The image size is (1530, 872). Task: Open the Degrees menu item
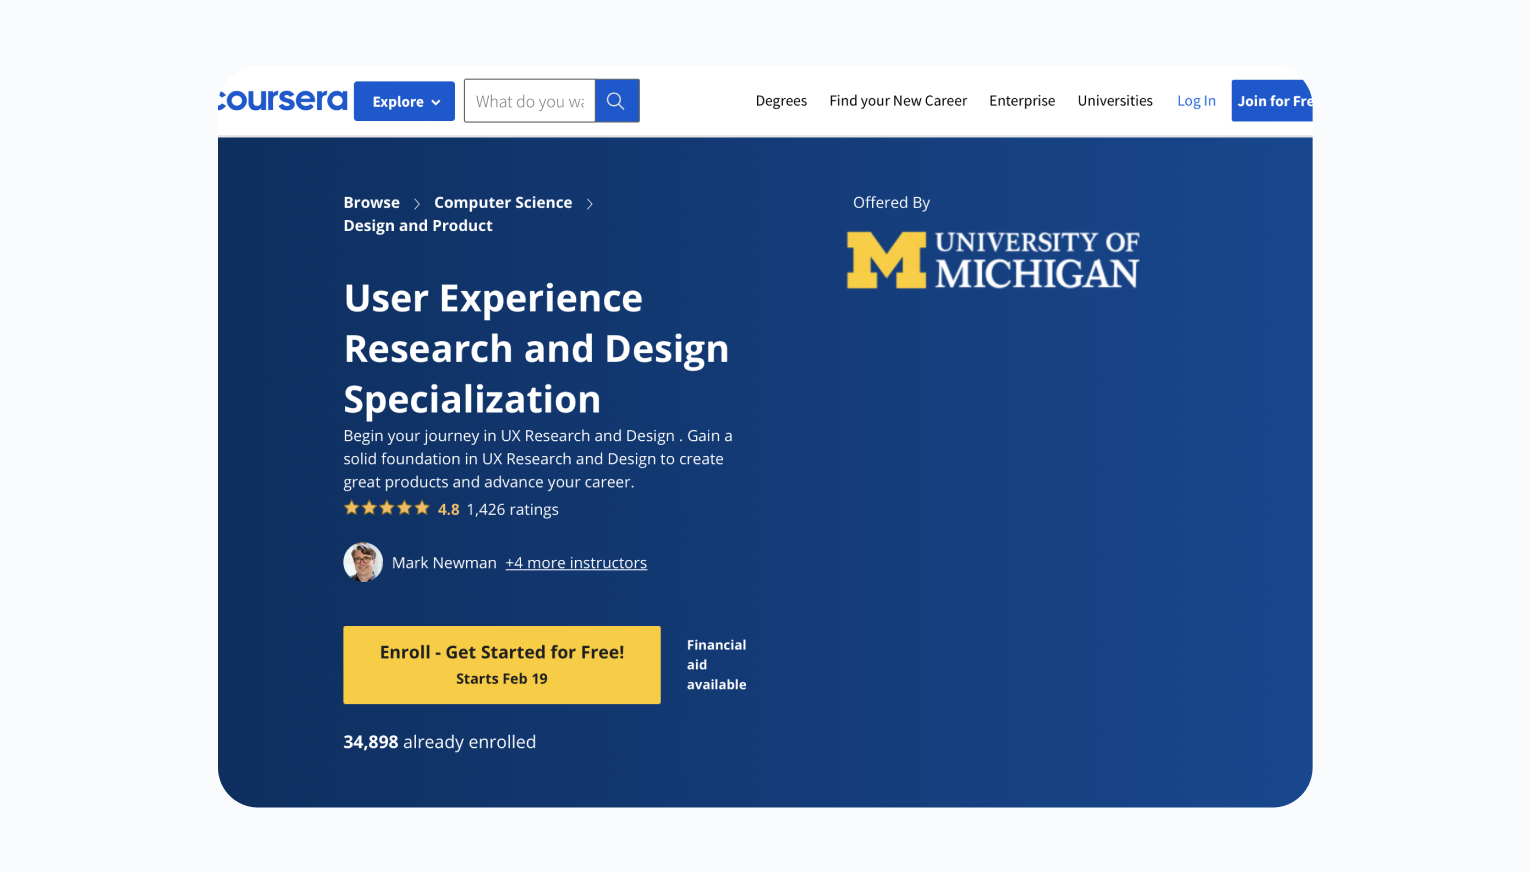click(x=781, y=101)
